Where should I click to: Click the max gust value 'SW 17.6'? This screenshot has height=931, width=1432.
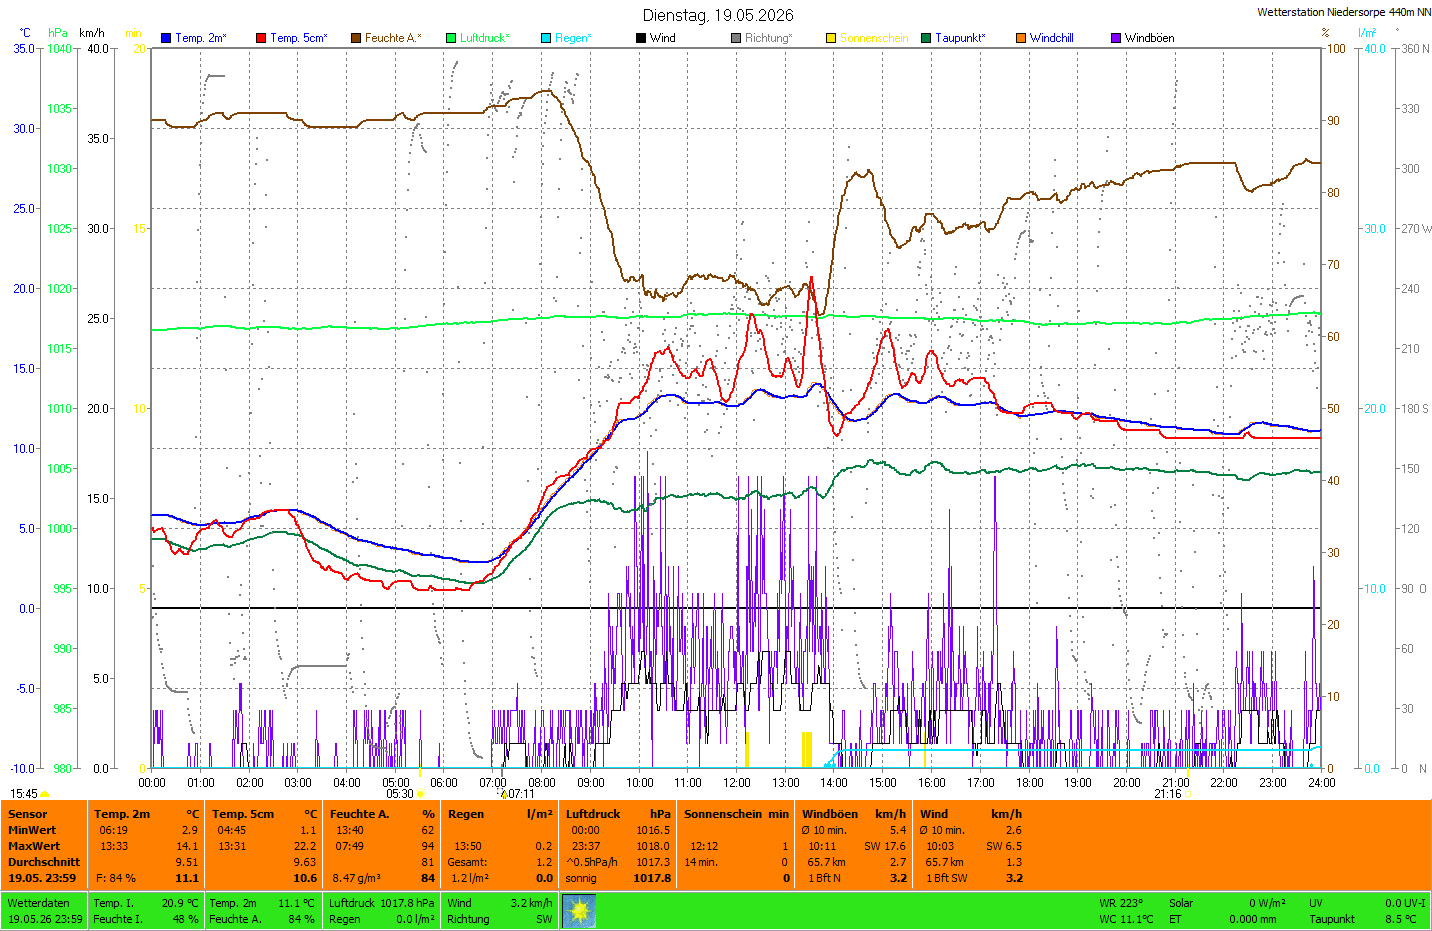pyautogui.click(x=885, y=846)
